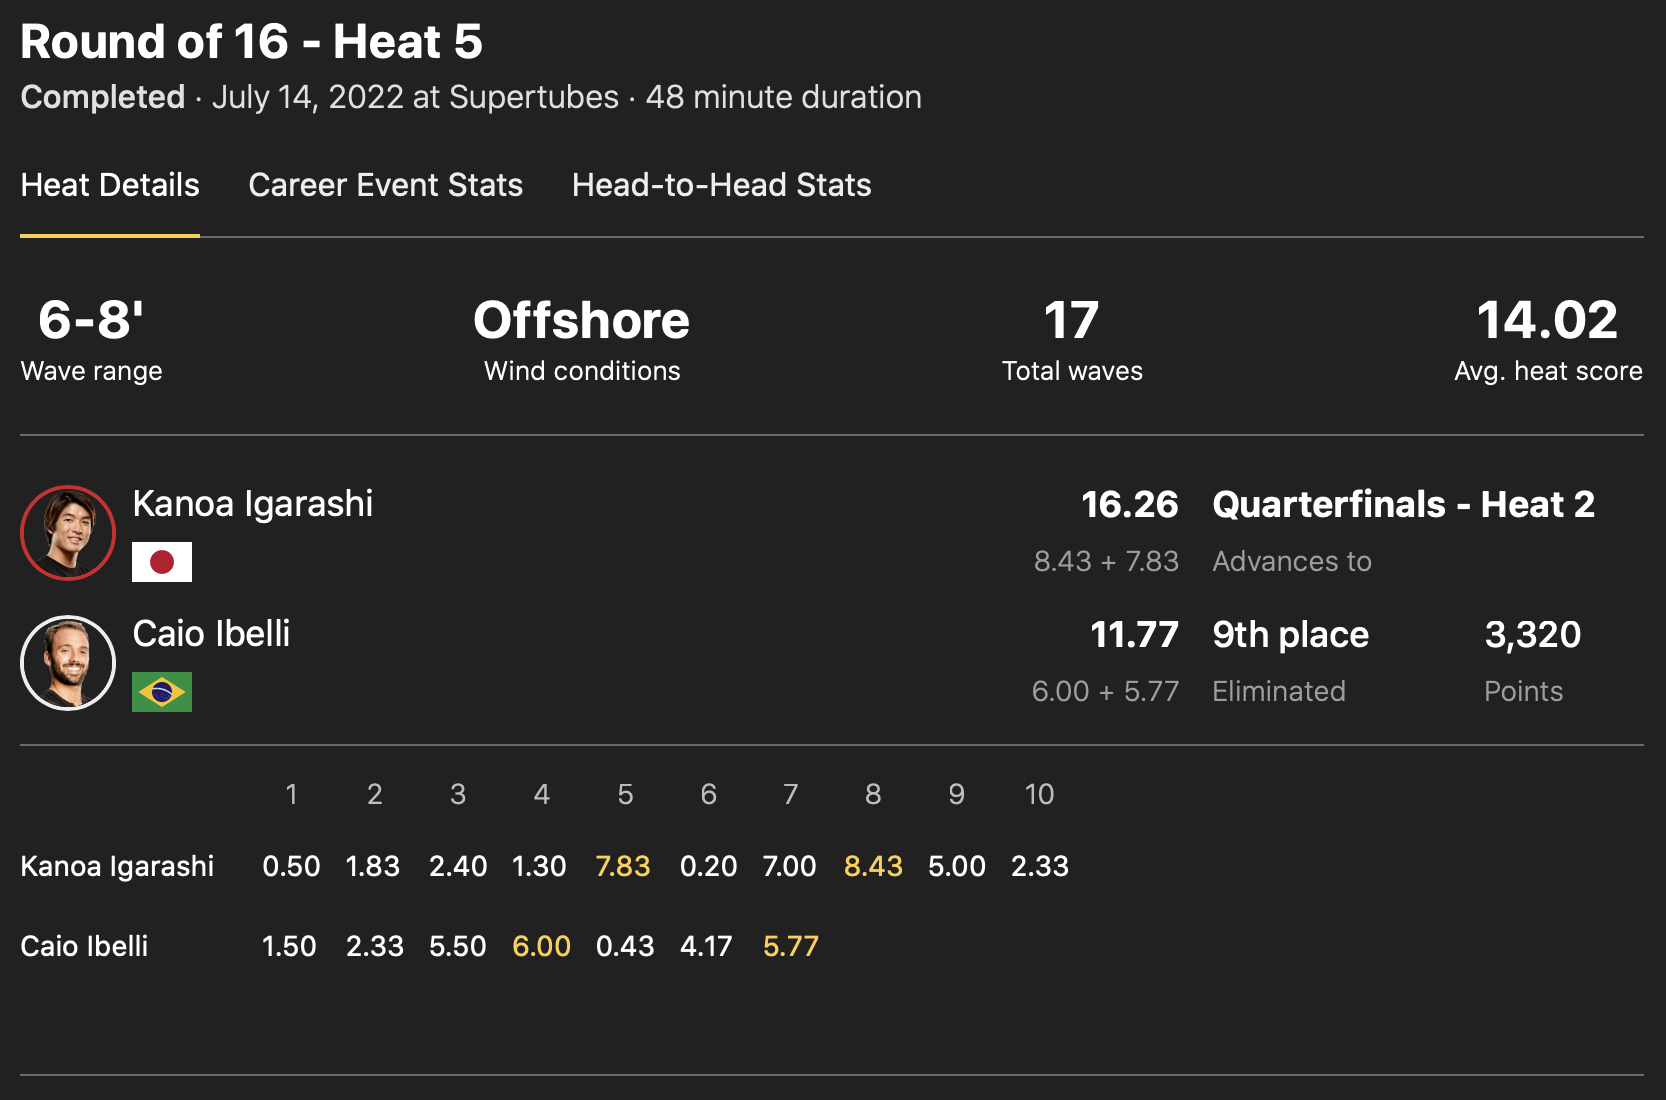Open Head-to-Head Stats tab
This screenshot has height=1100, width=1666.
click(x=721, y=185)
